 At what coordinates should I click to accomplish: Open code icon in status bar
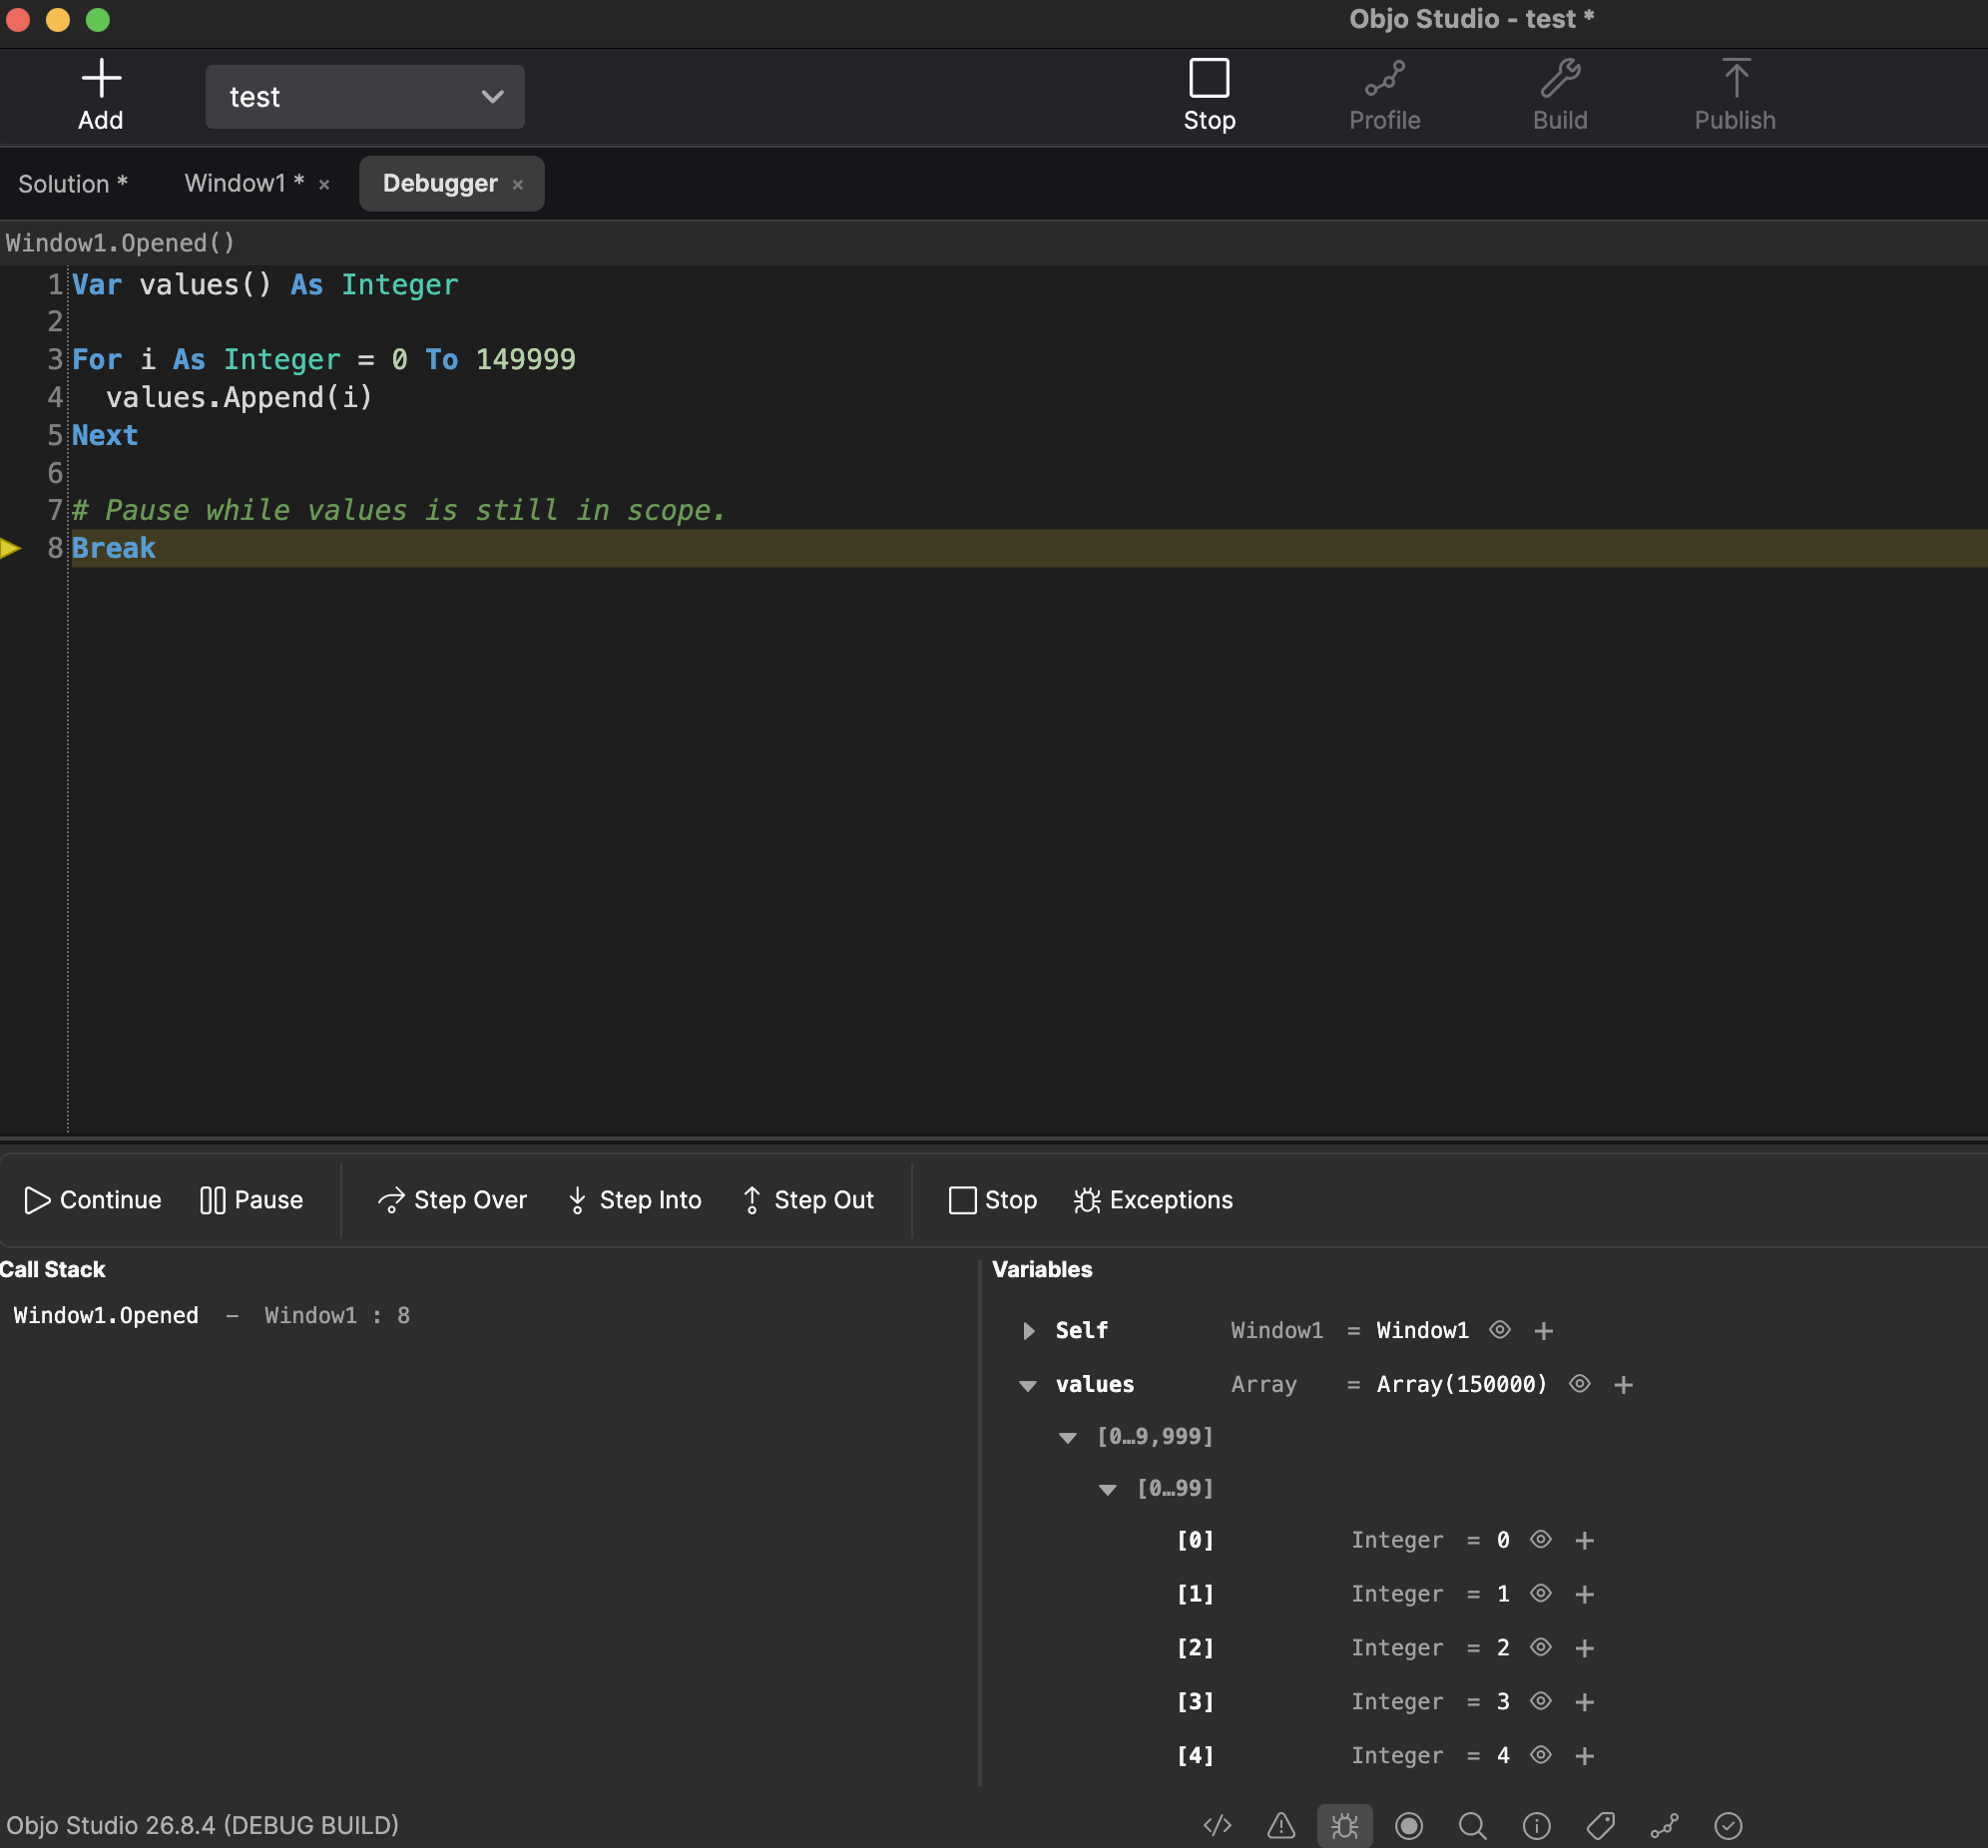[x=1217, y=1827]
